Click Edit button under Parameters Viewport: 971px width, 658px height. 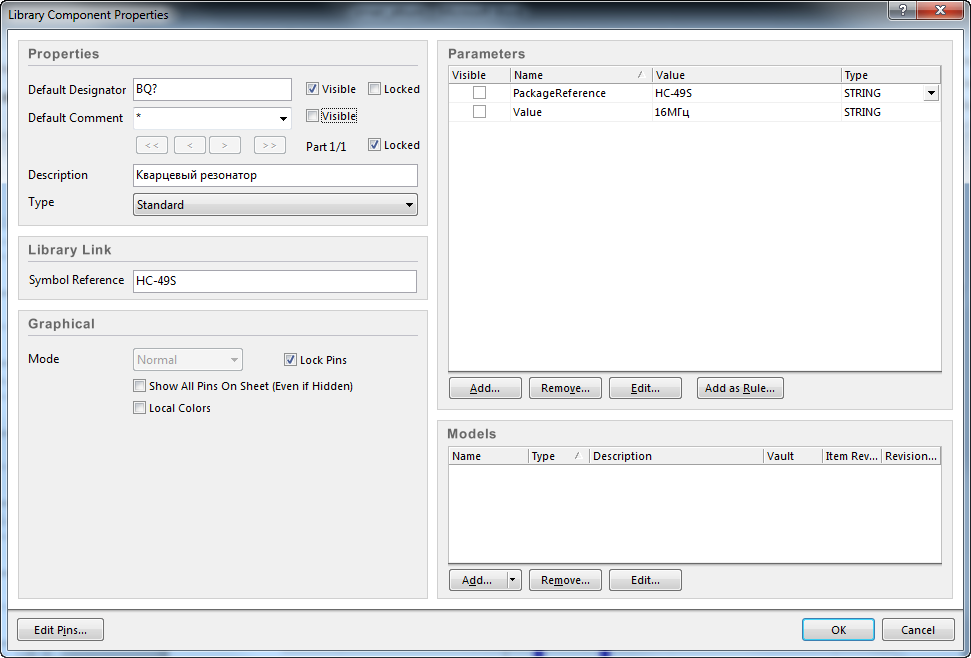click(645, 388)
